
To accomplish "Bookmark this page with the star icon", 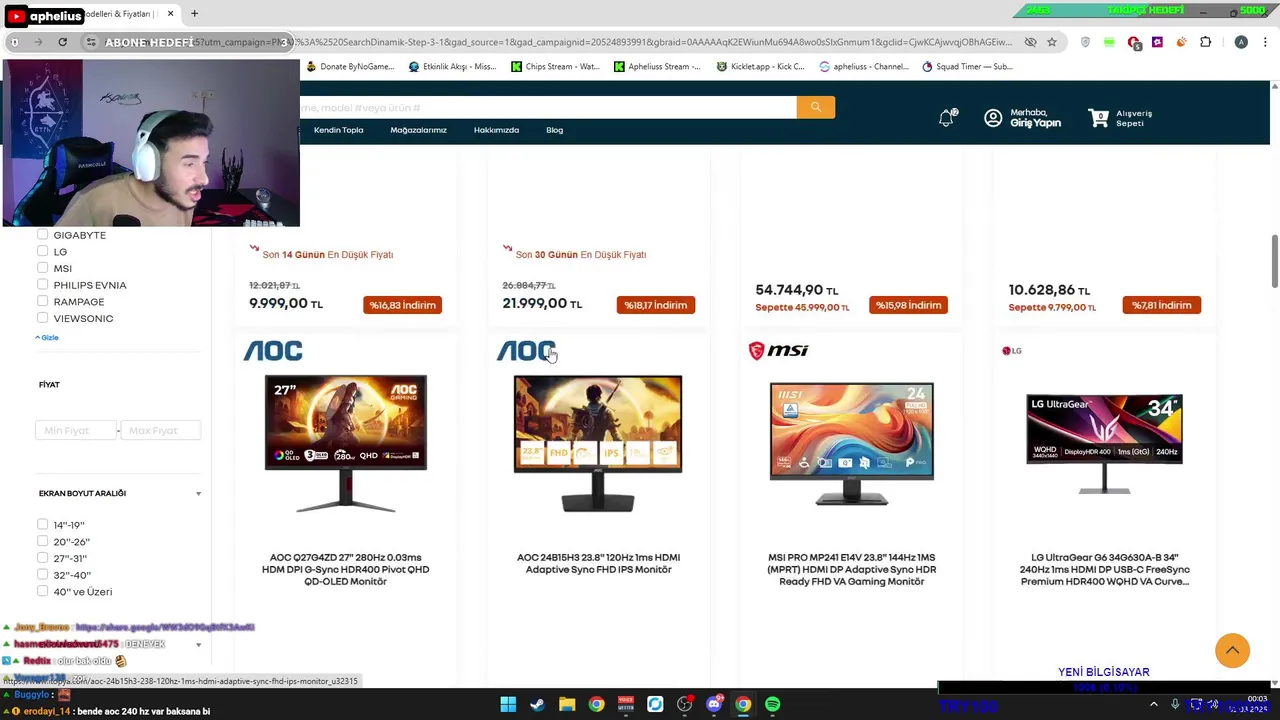I will [1052, 42].
